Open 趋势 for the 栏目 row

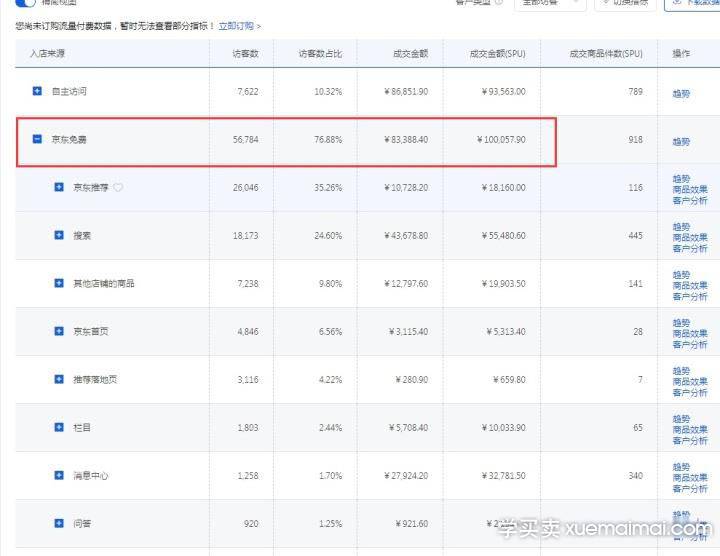(x=681, y=419)
